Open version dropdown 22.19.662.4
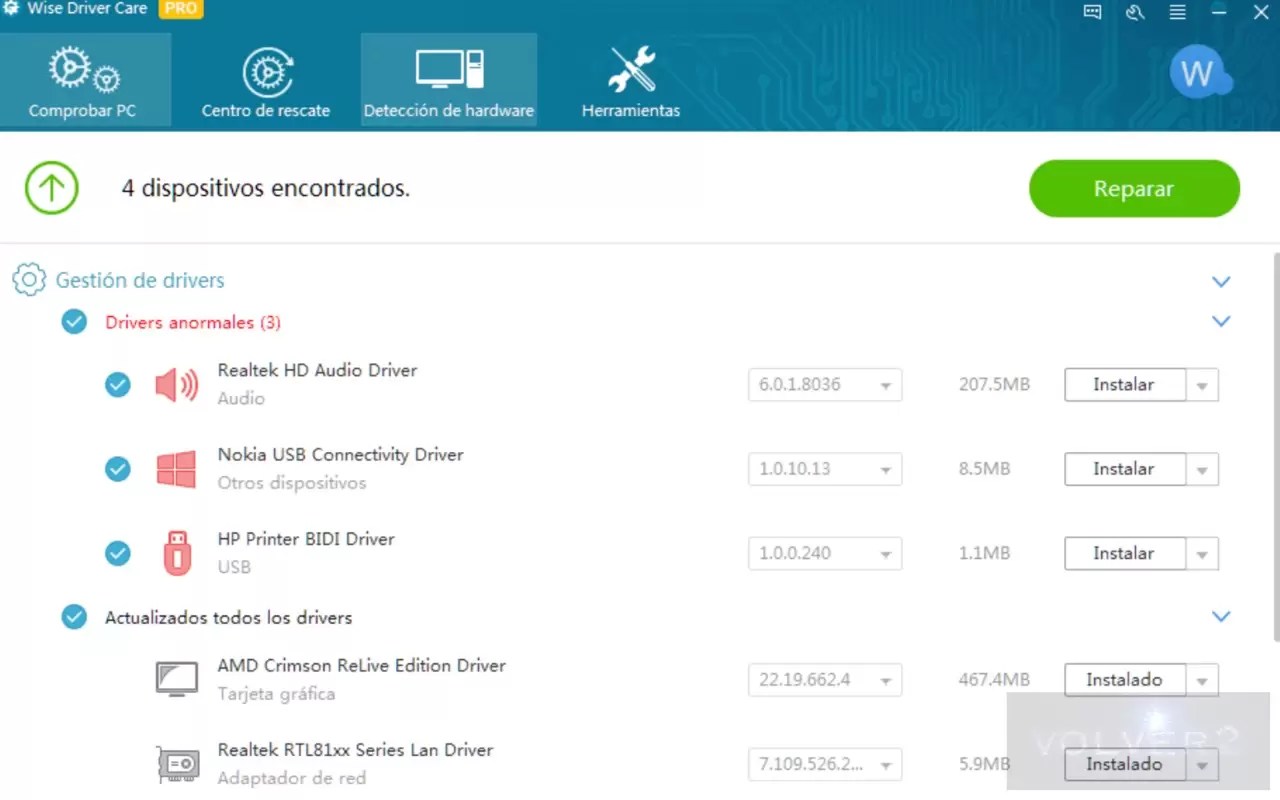 [x=825, y=680]
